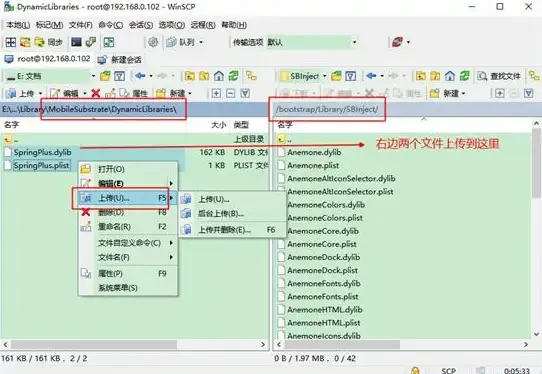The image size is (542, 374).
Task: Sort local files by 大小 column
Action: pos(218,125)
